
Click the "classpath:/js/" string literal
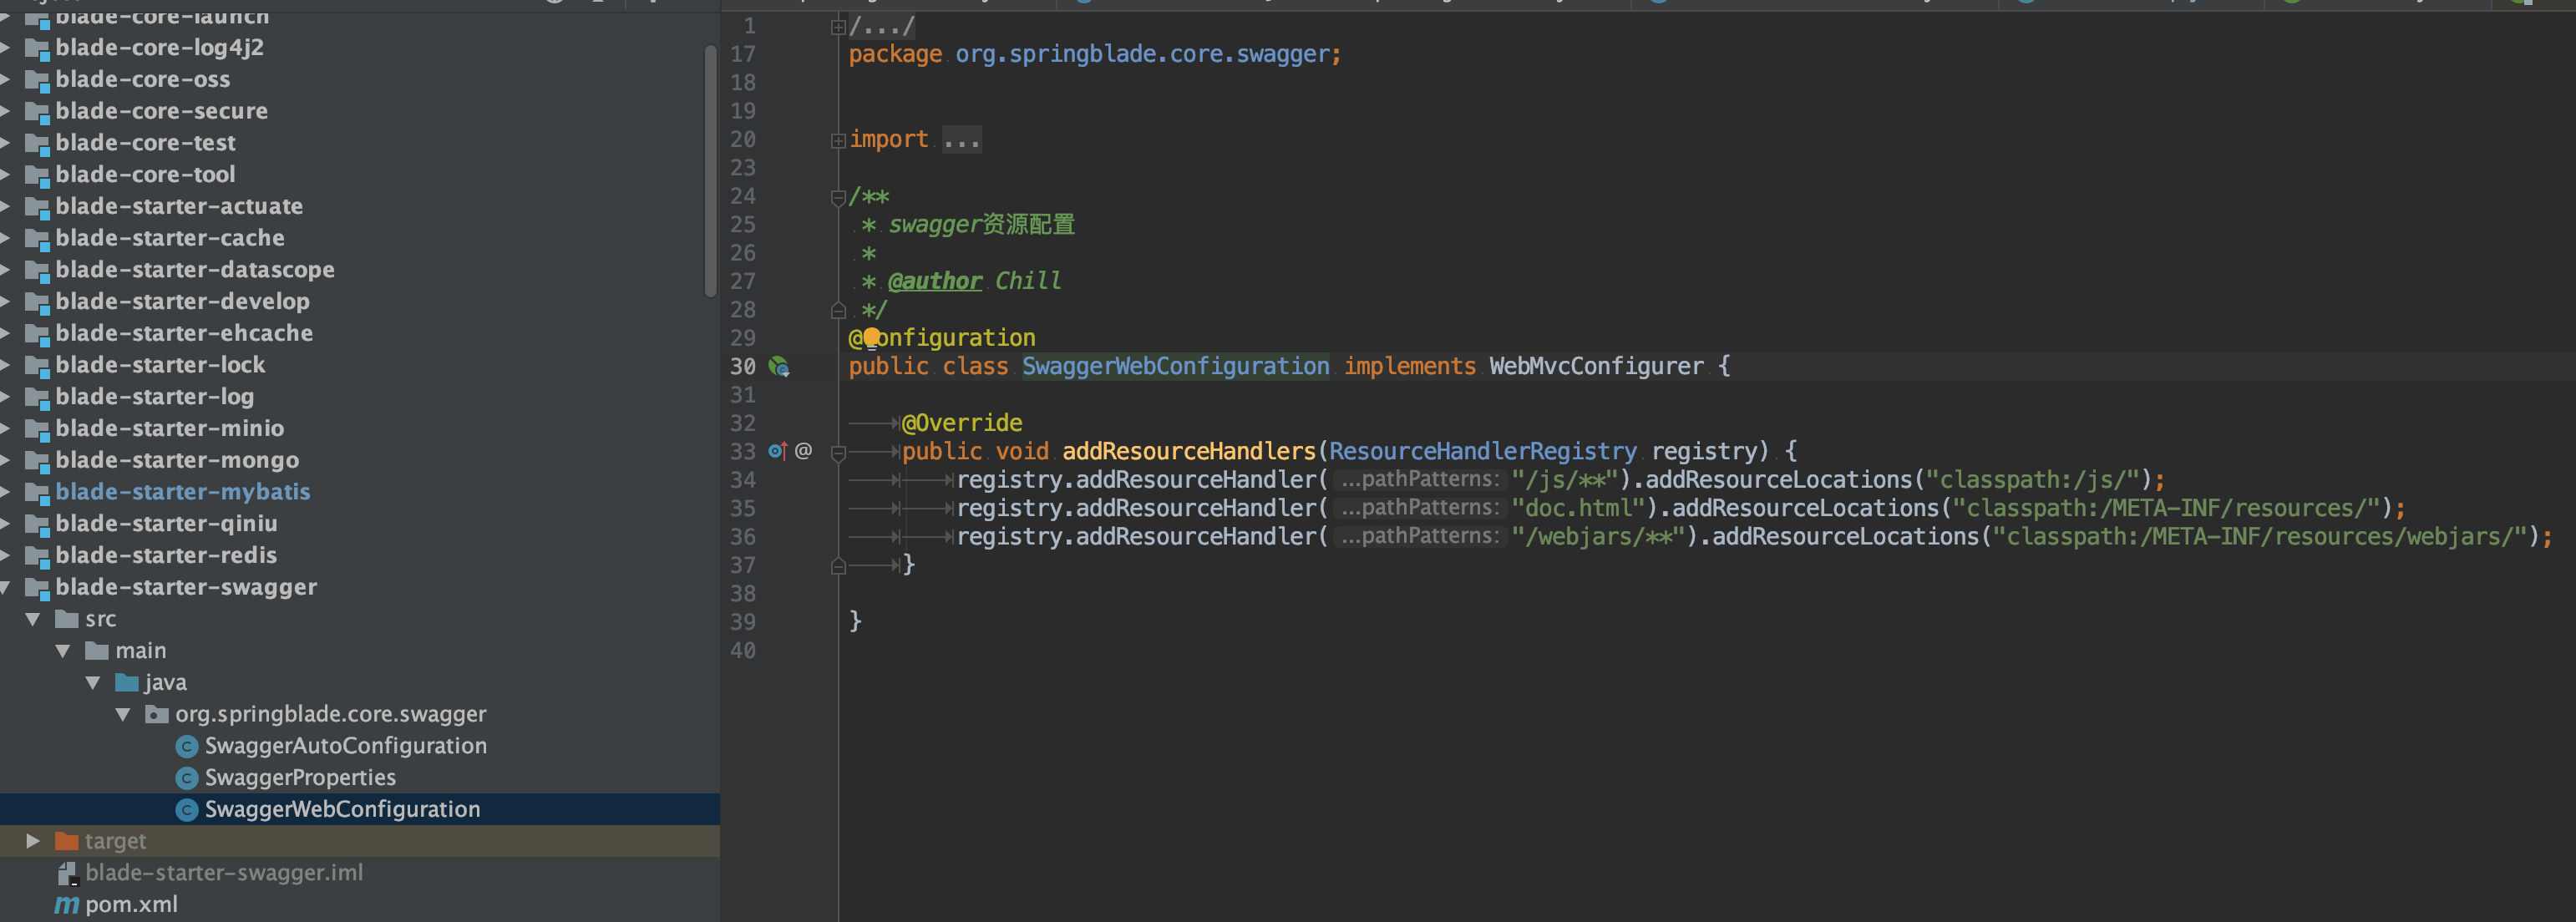[2032, 480]
